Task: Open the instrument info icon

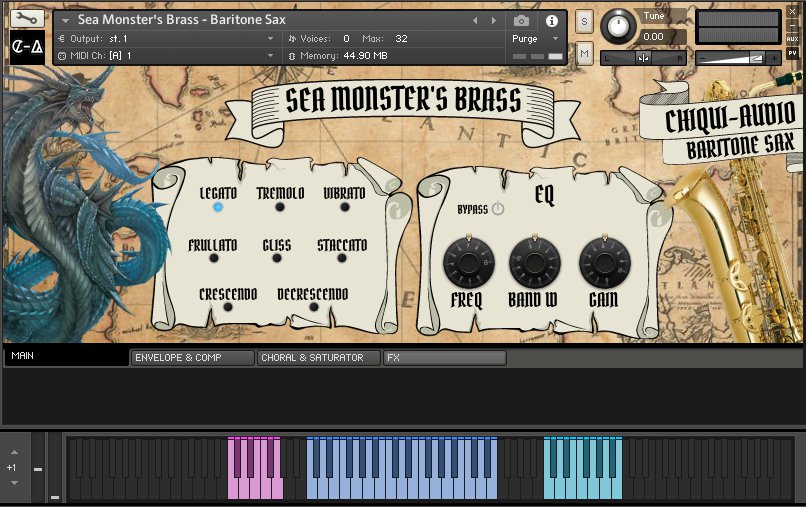Action: pos(551,20)
